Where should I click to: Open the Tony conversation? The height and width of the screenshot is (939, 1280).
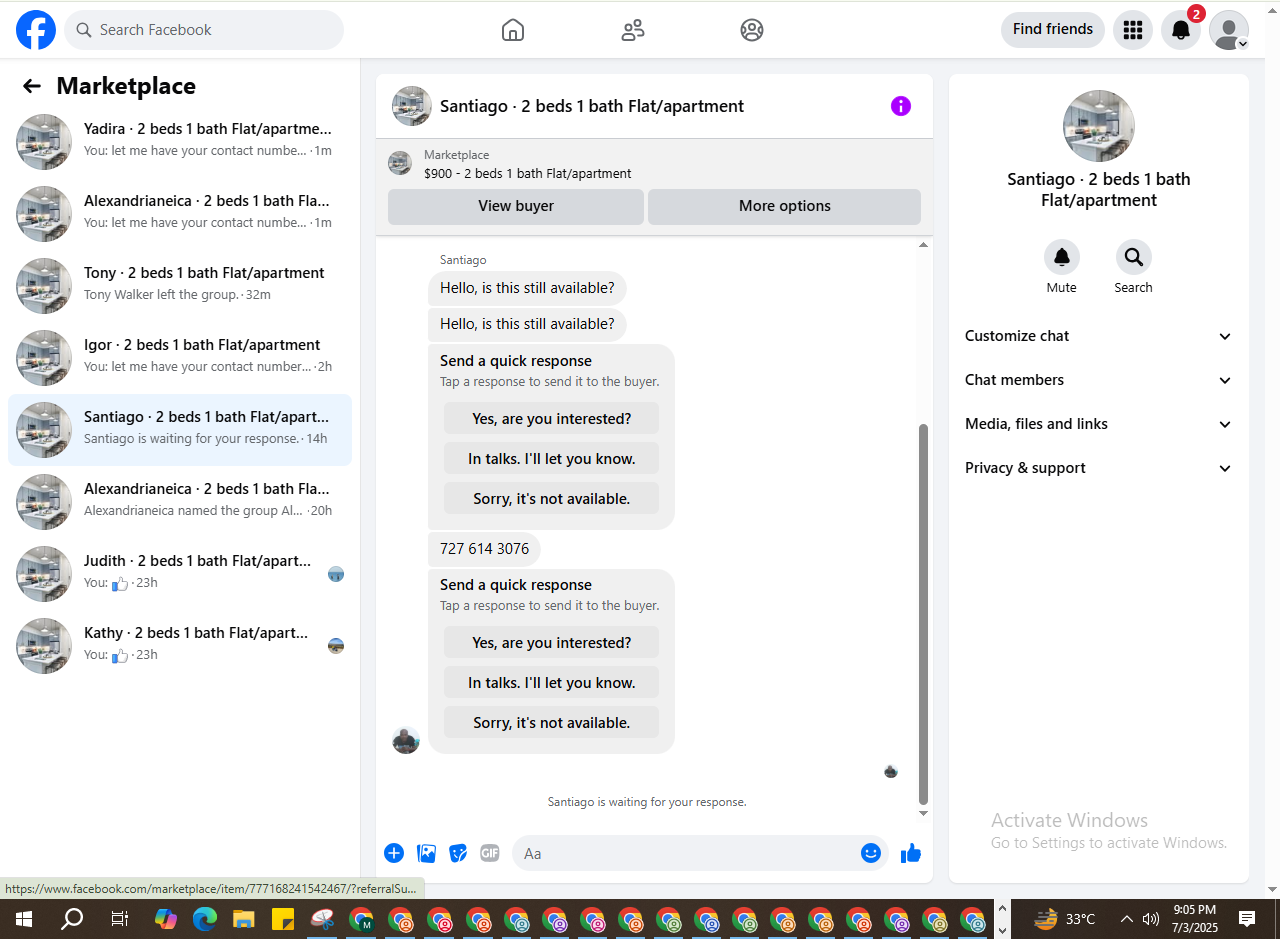tap(180, 286)
